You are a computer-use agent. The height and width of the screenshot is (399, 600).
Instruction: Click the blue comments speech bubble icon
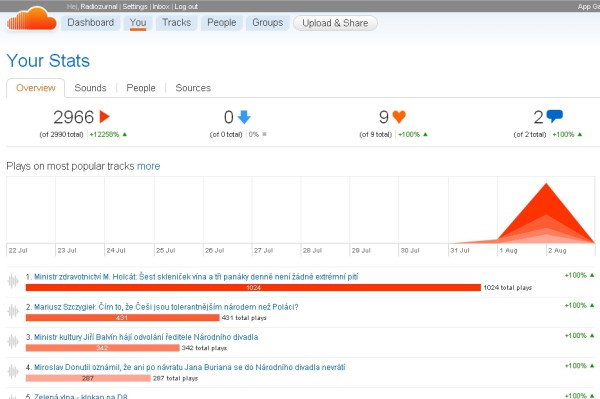coord(555,116)
